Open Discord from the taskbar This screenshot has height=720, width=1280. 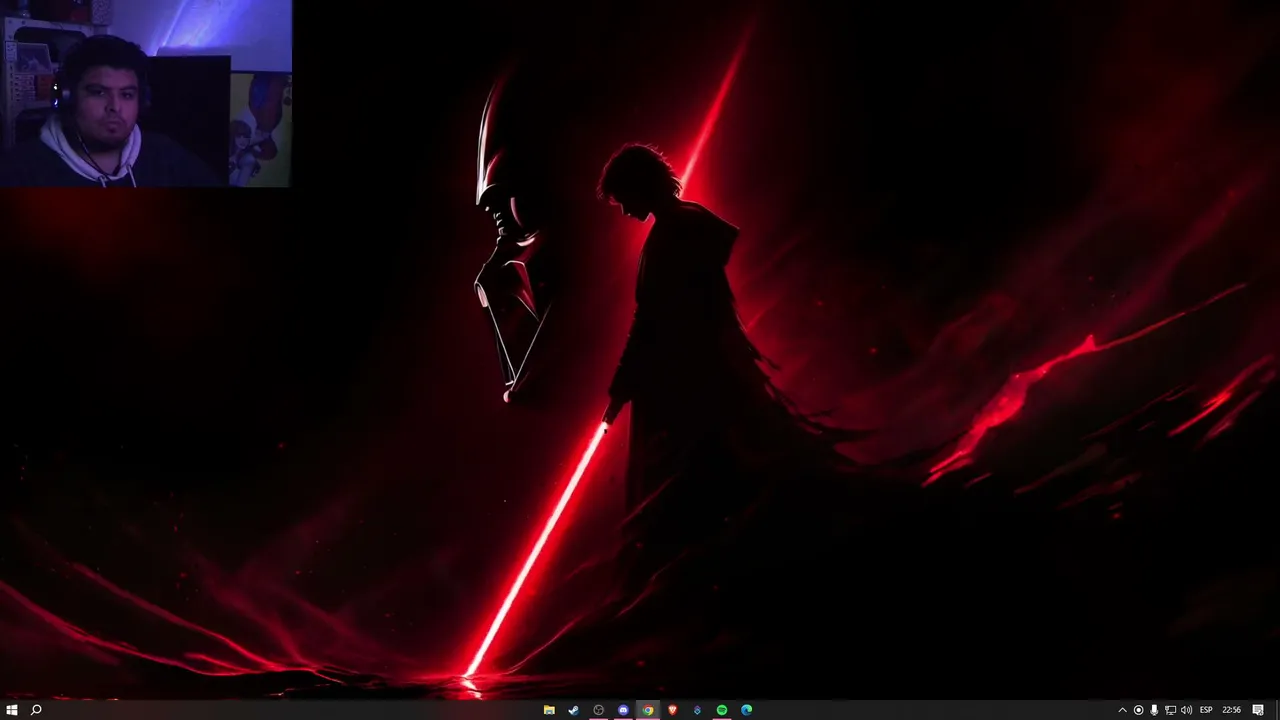(x=623, y=710)
